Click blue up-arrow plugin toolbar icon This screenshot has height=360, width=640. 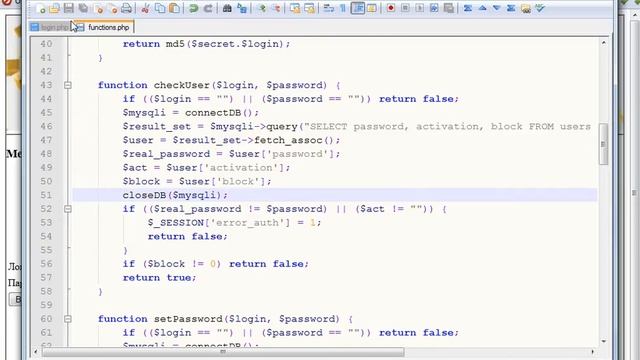point(482,8)
